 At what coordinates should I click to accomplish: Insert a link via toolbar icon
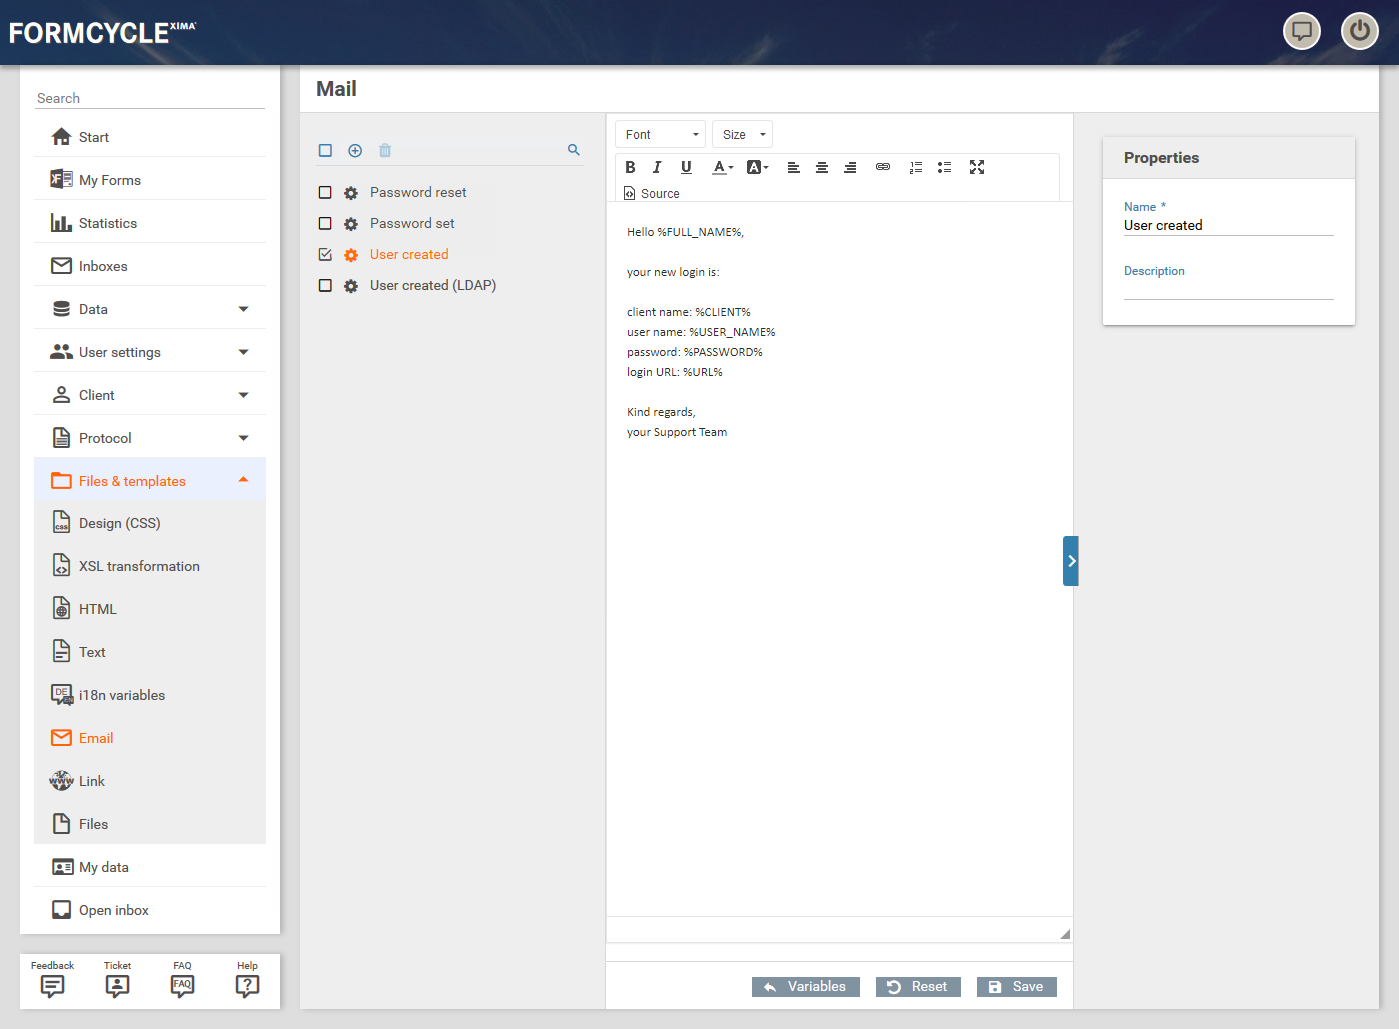click(x=883, y=167)
